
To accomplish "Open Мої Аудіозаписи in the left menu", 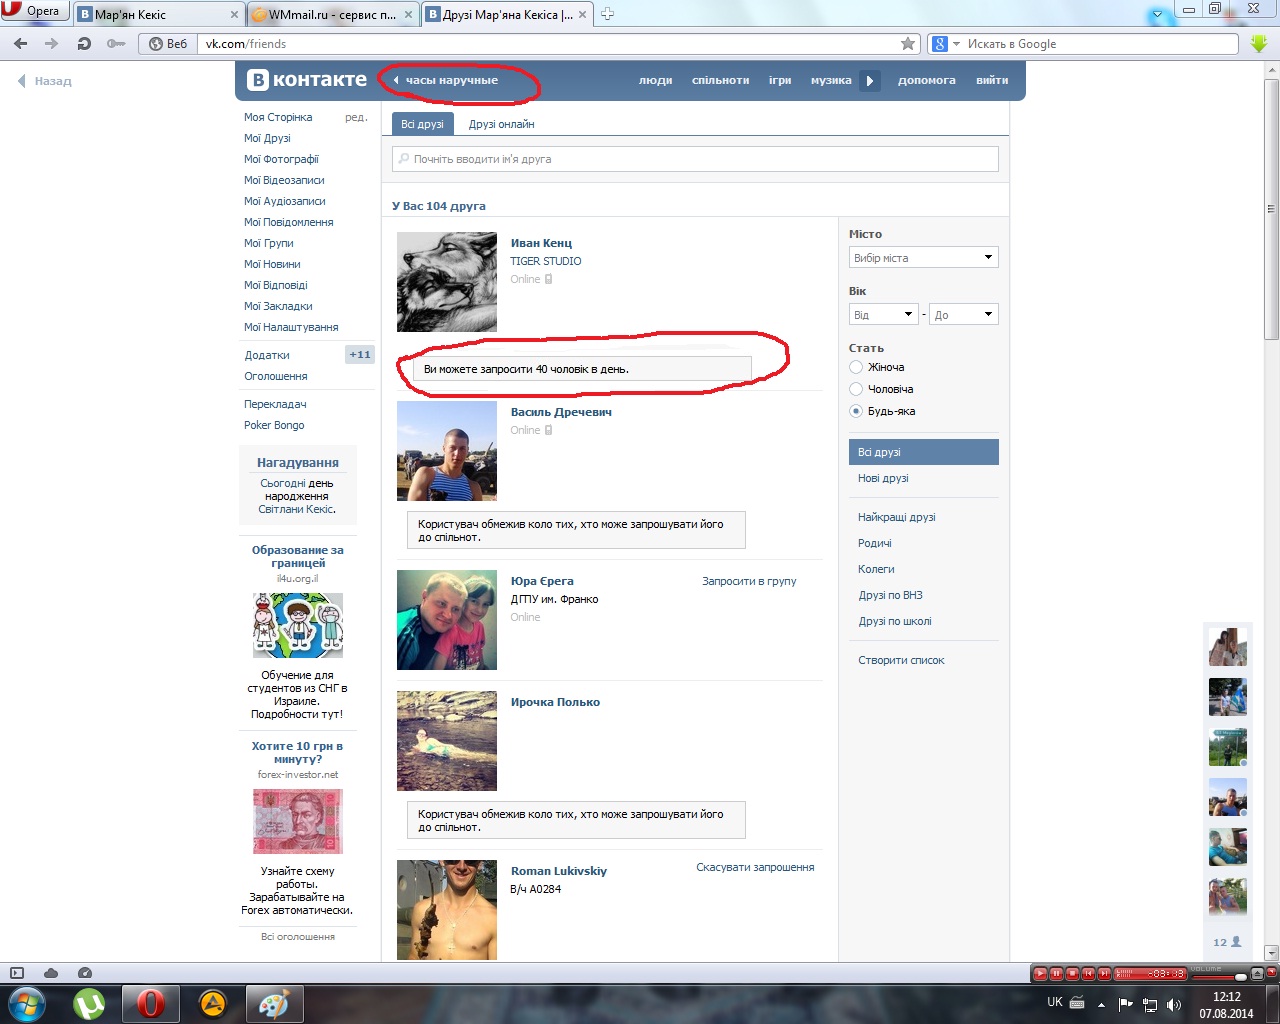I will pos(285,201).
